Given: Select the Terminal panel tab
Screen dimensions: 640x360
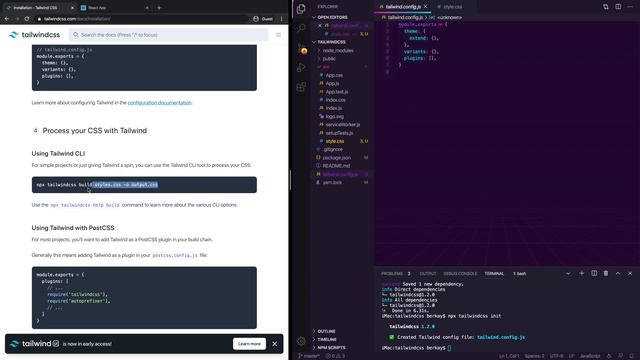Looking at the screenshot, I should pyautogui.click(x=494, y=273).
